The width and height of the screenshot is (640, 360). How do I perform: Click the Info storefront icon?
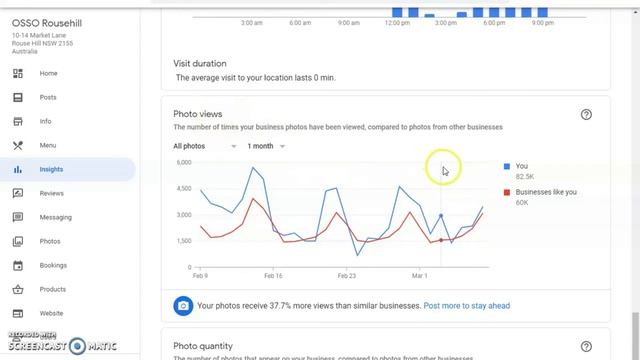(18, 121)
